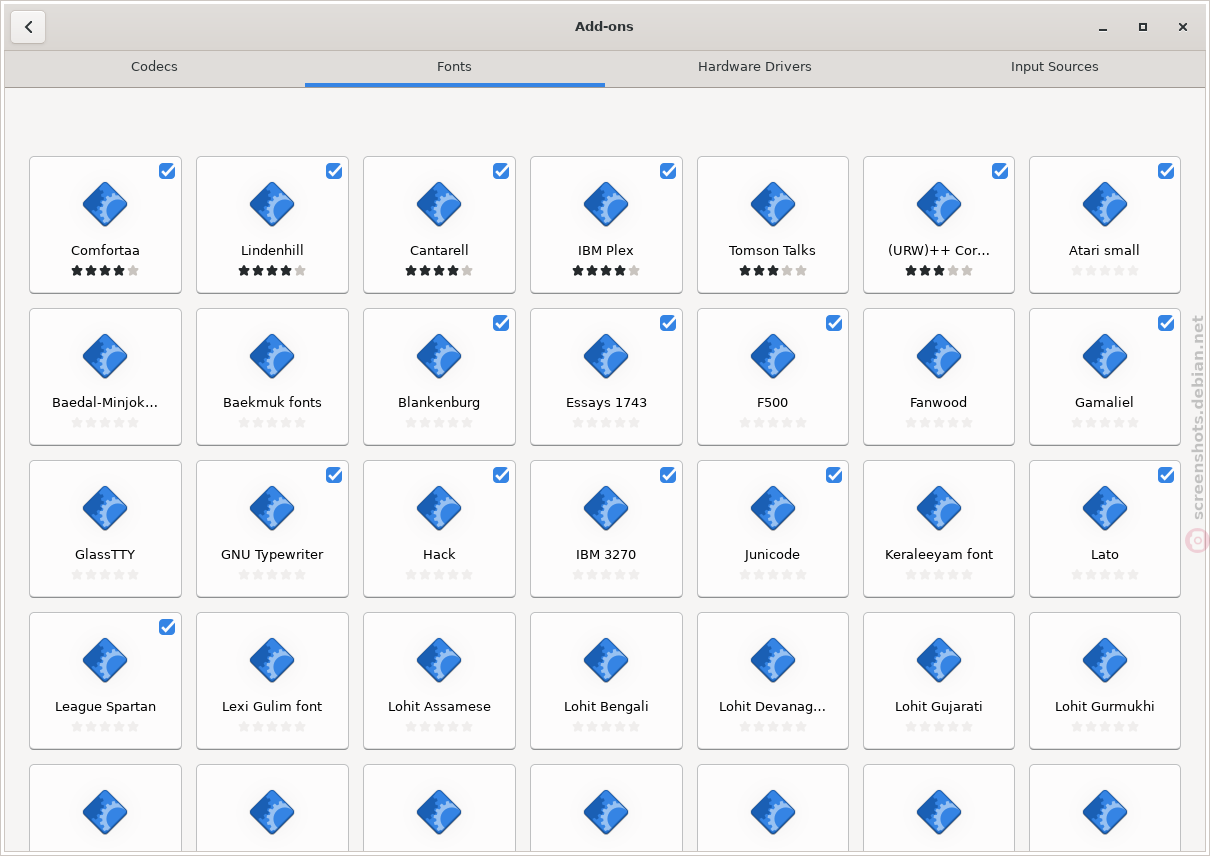Open the Baedal-Minjok… font icon
The width and height of the screenshot is (1210, 856).
[105, 357]
